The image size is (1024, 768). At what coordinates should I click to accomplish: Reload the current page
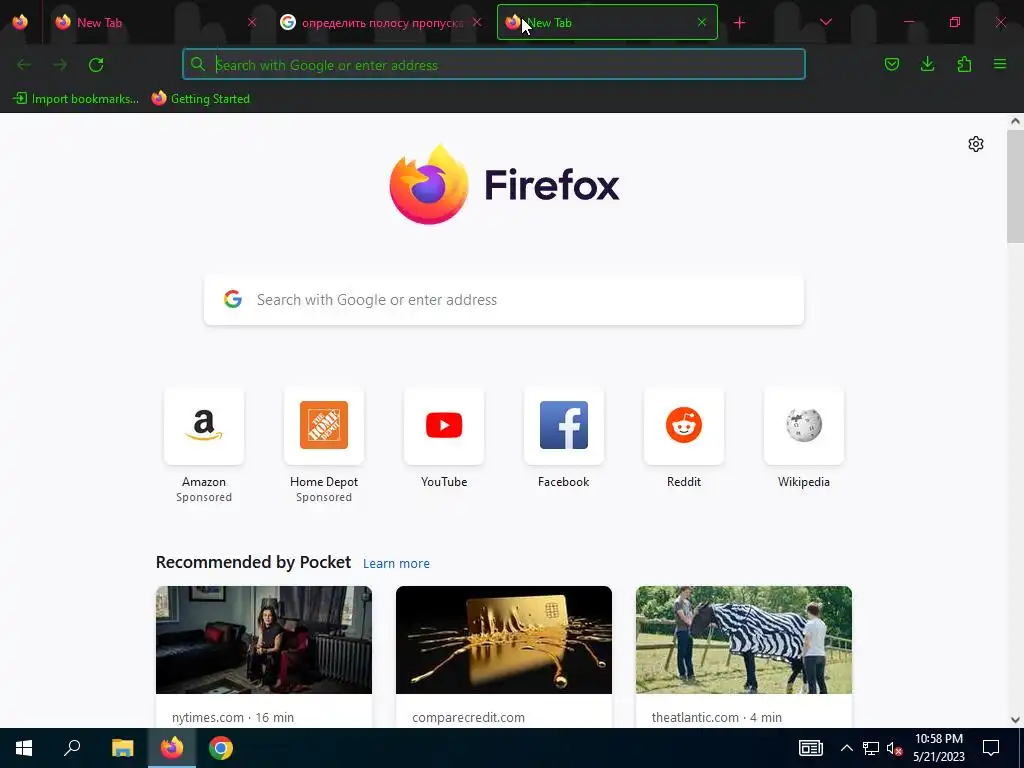pyautogui.click(x=96, y=65)
